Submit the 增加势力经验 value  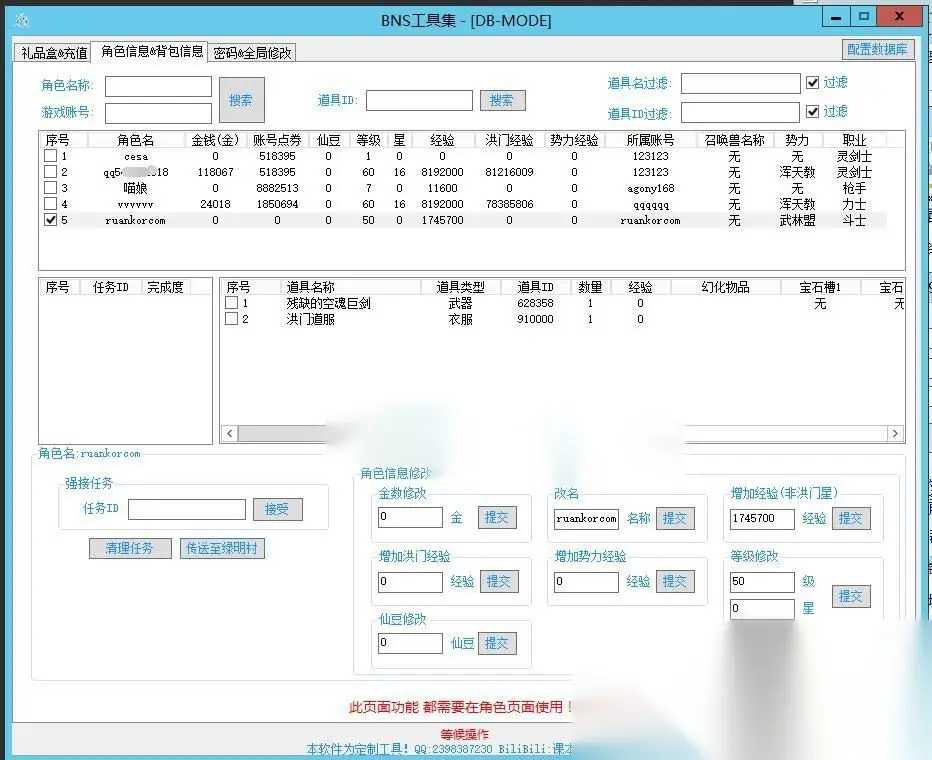(675, 581)
